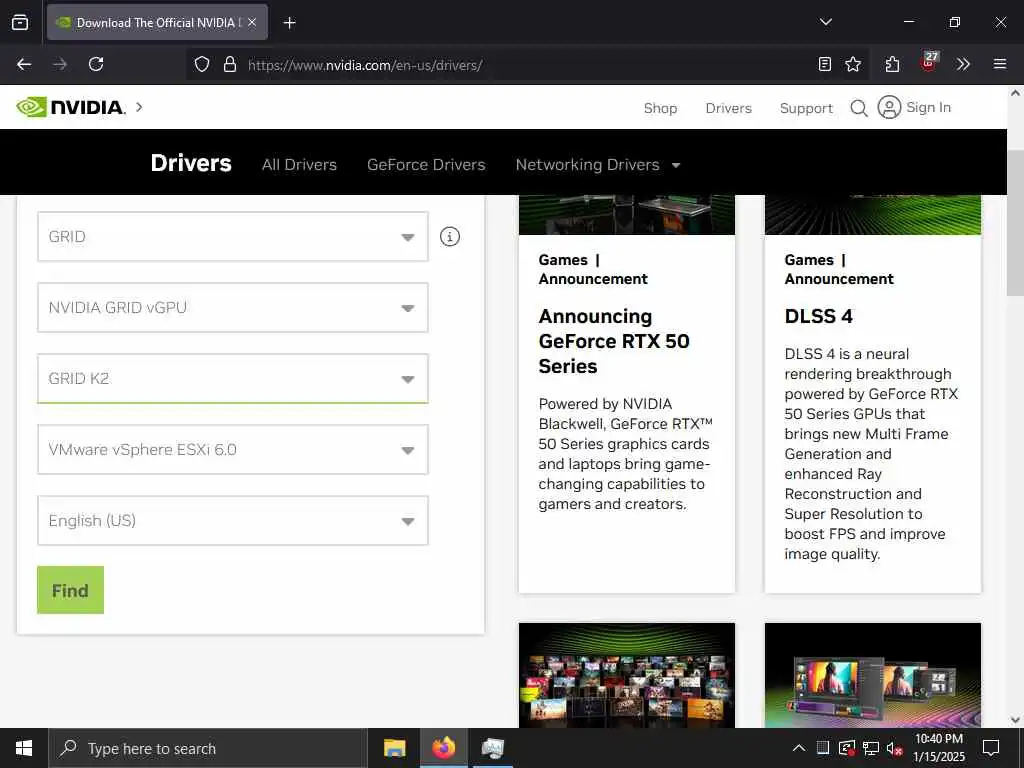1024x768 pixels.
Task: Click the green Find button
Action: 71,590
